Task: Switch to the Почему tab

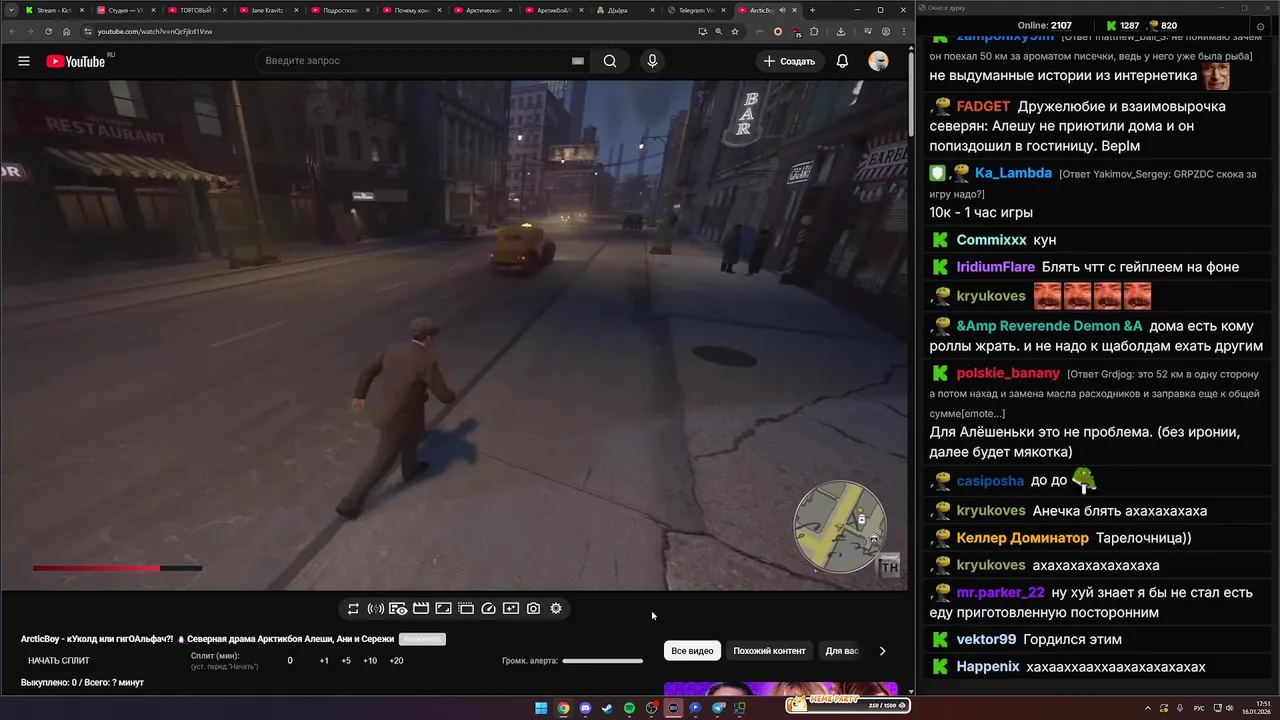Action: coord(410,10)
